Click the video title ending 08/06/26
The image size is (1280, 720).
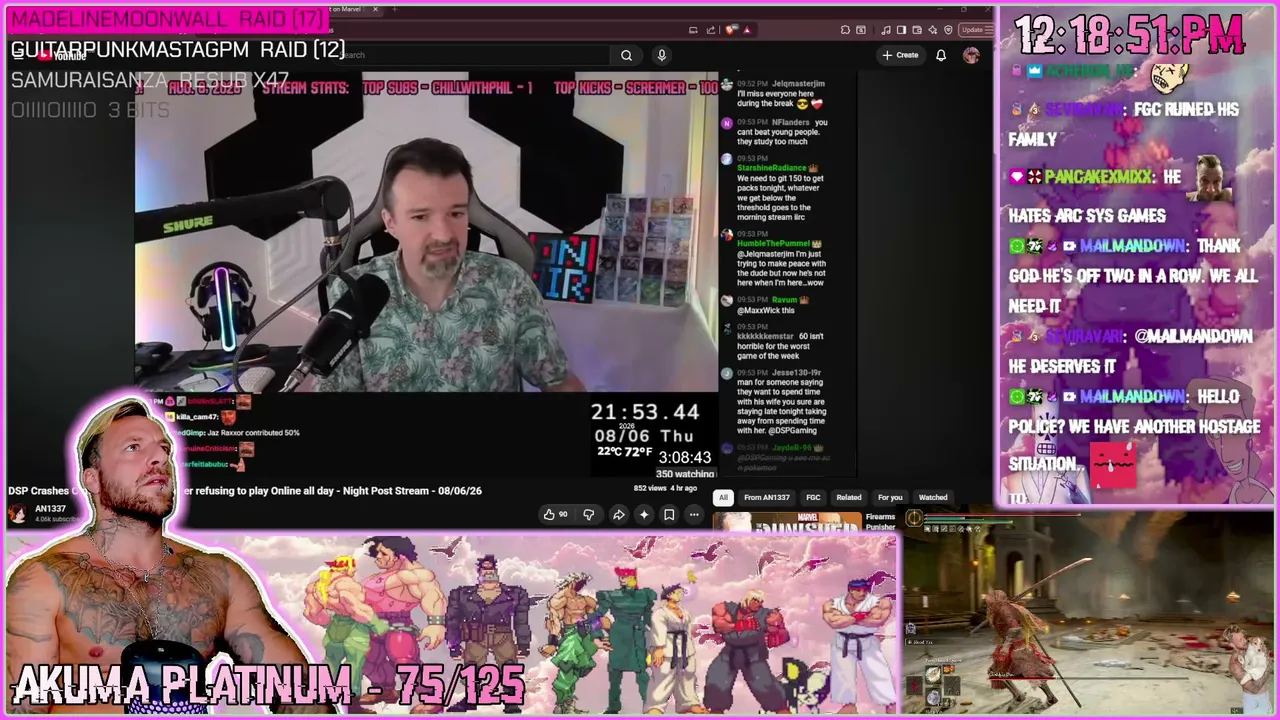(x=245, y=491)
